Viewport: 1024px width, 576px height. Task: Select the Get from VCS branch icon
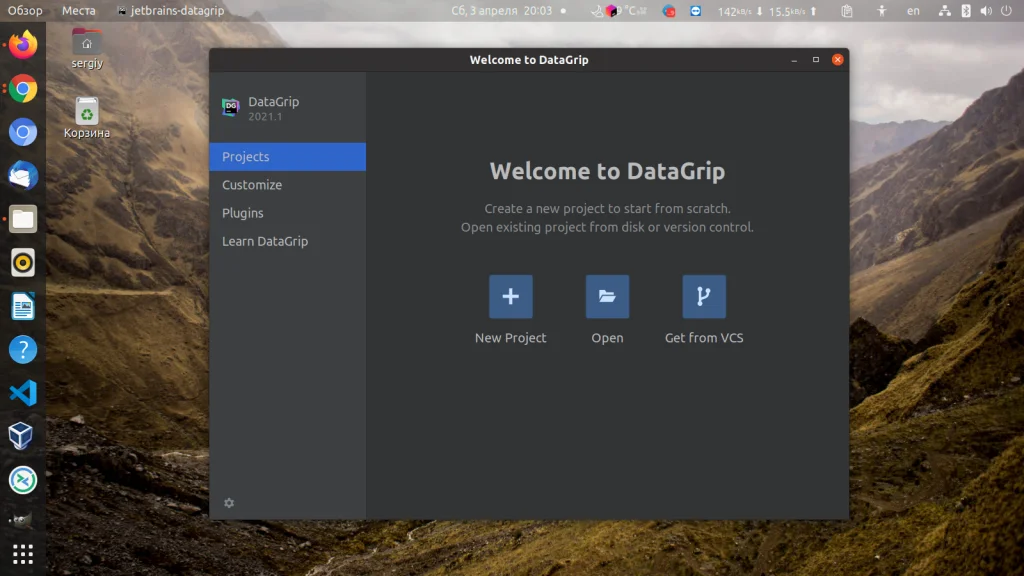703,296
